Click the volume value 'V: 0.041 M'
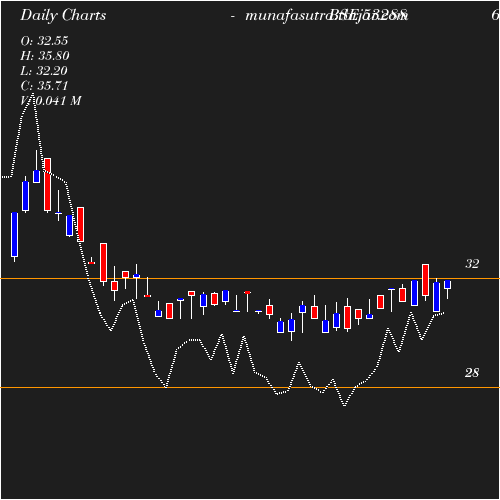The height and width of the screenshot is (500, 500). click(x=51, y=101)
